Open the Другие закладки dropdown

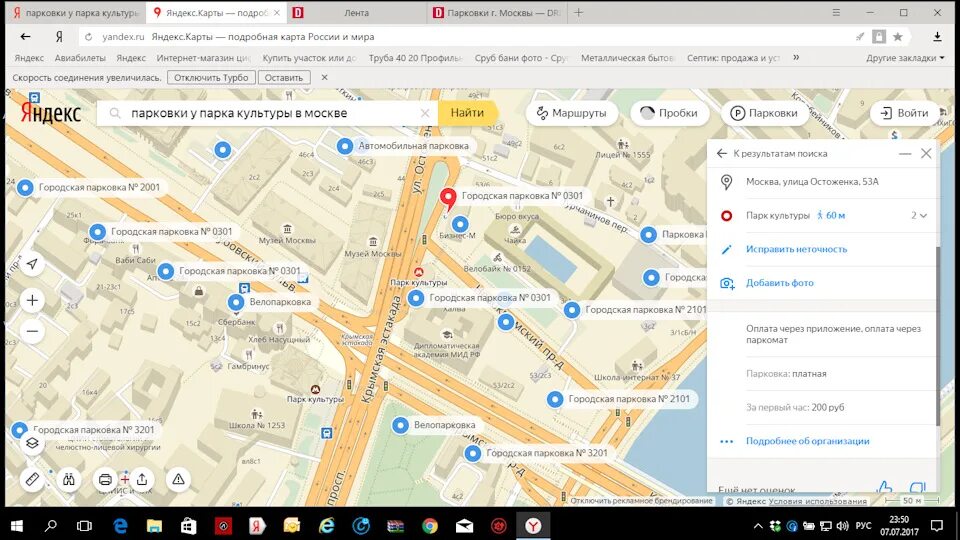pyautogui.click(x=905, y=58)
